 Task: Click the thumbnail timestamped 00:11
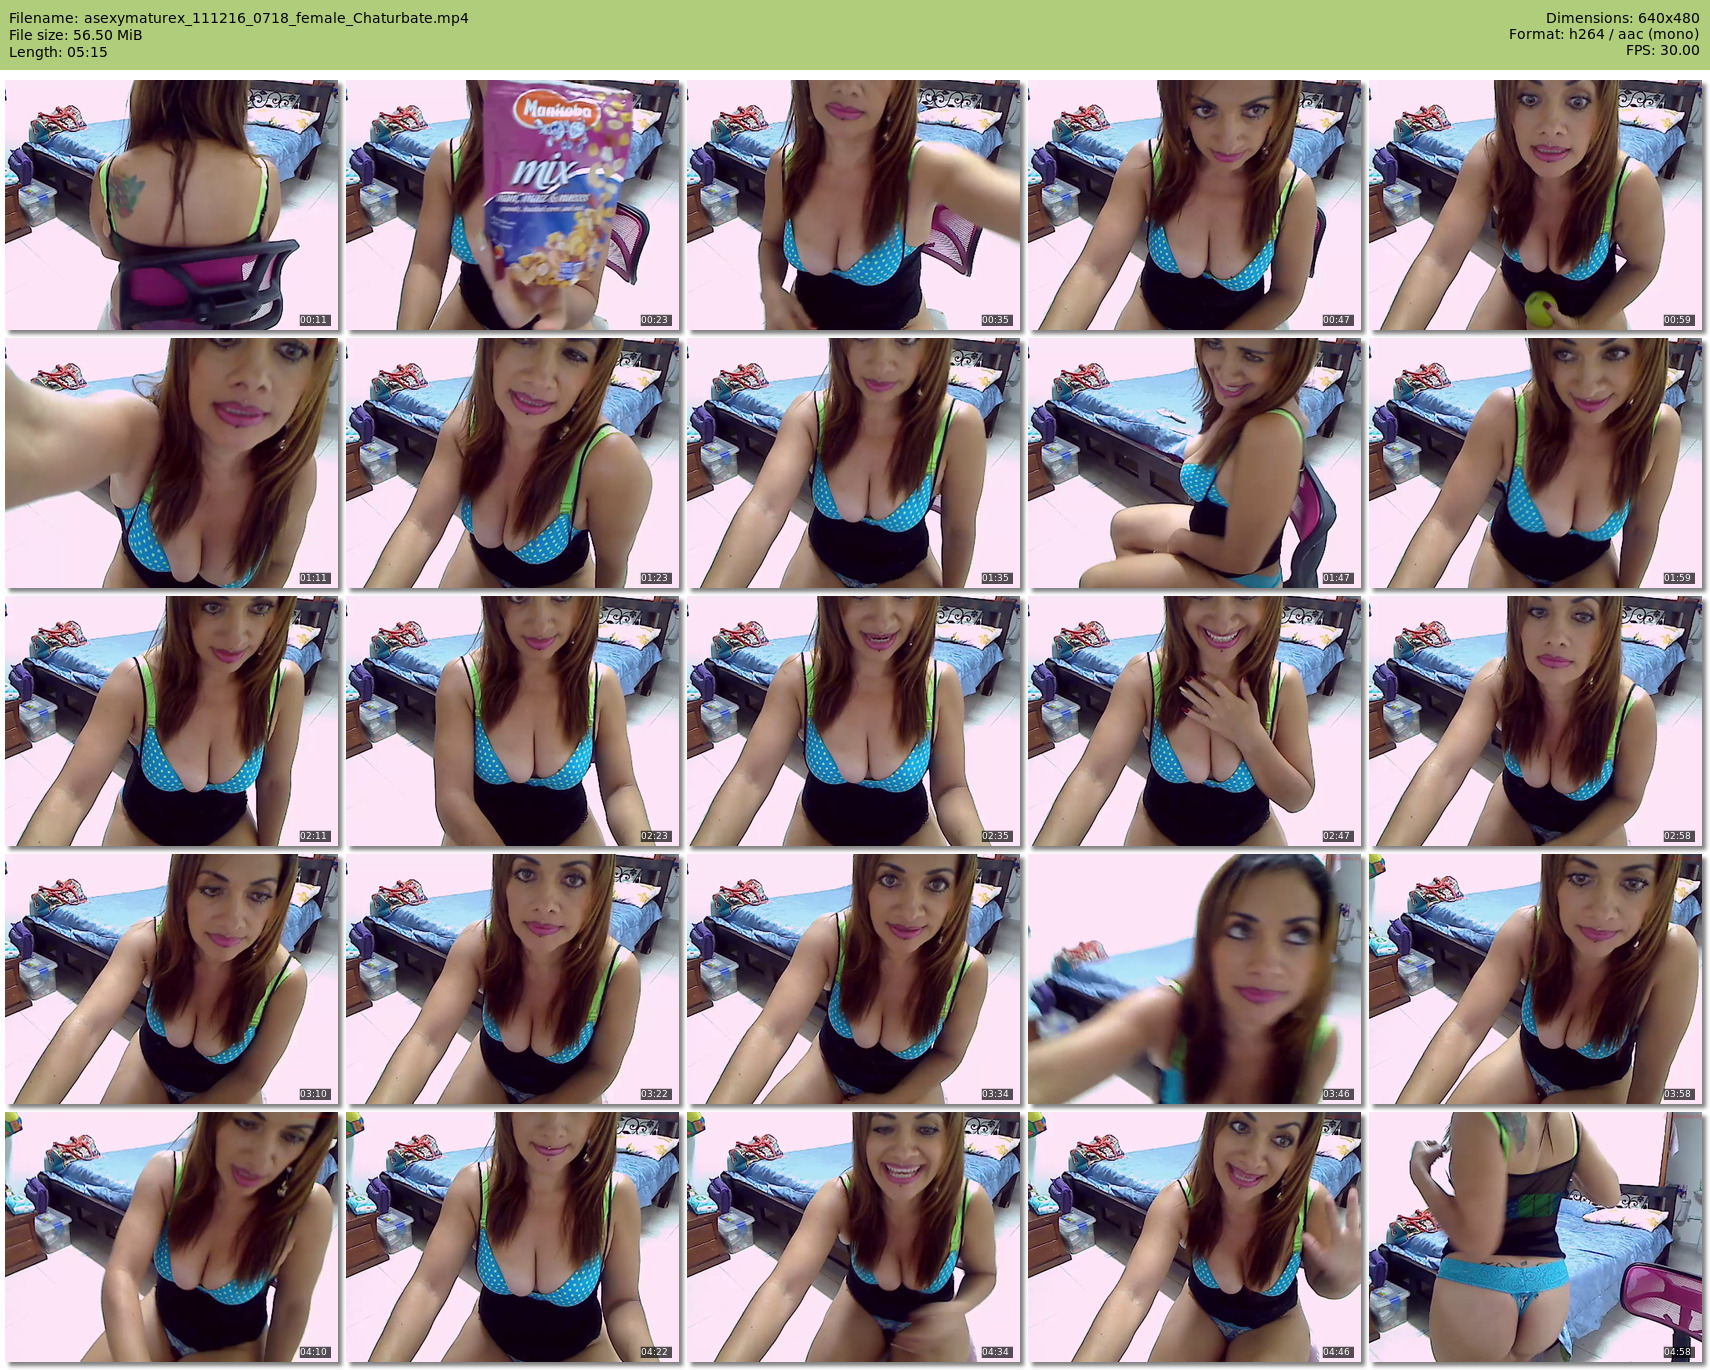tap(172, 205)
